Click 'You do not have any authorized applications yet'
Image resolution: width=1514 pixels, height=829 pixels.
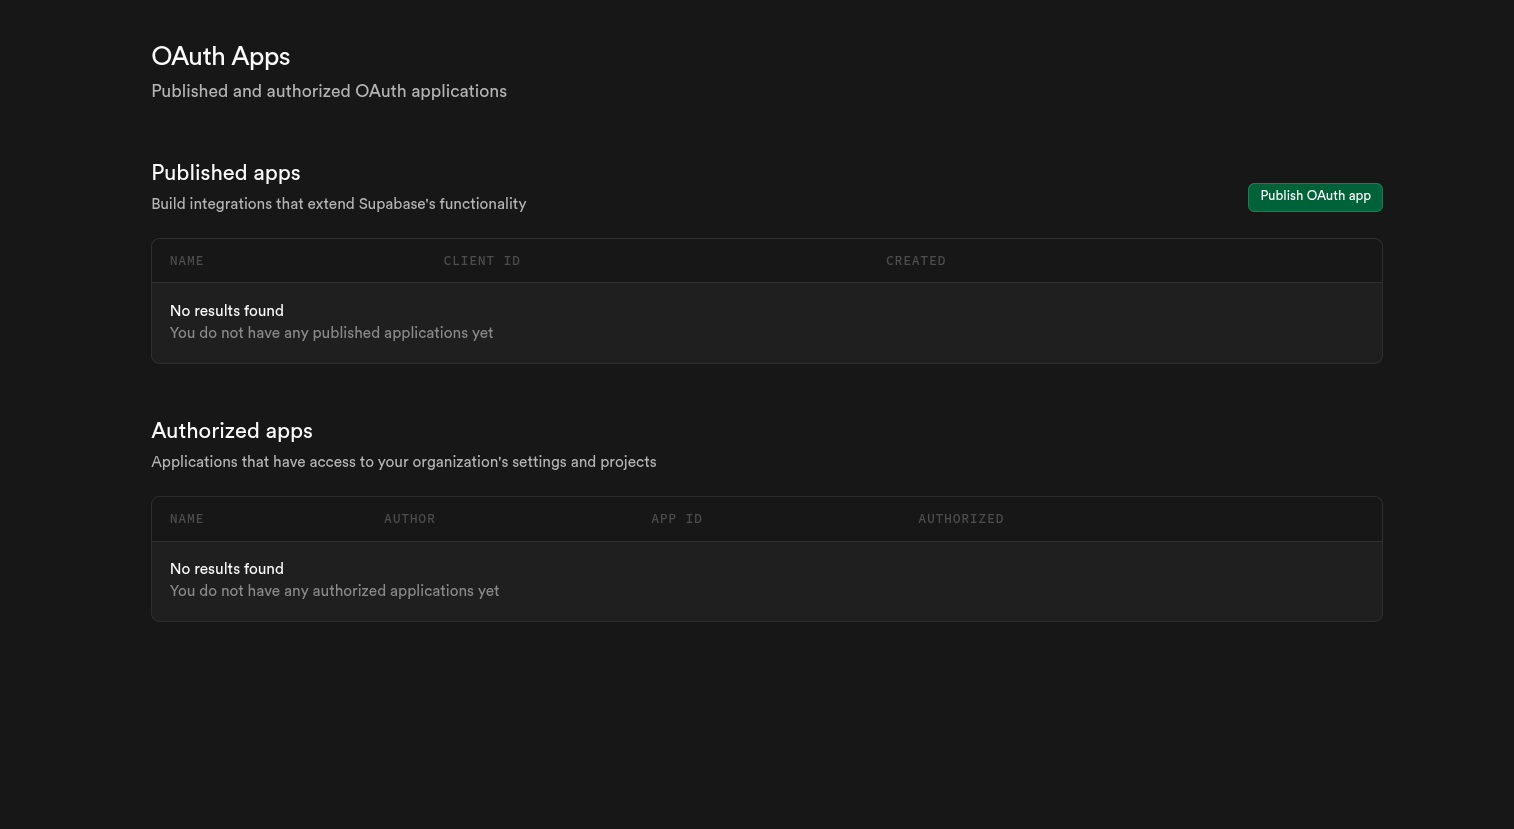tap(334, 591)
